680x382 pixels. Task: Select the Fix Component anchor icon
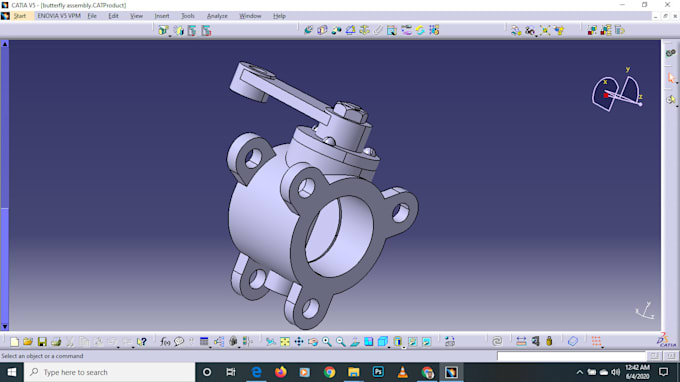pyautogui.click(x=364, y=30)
